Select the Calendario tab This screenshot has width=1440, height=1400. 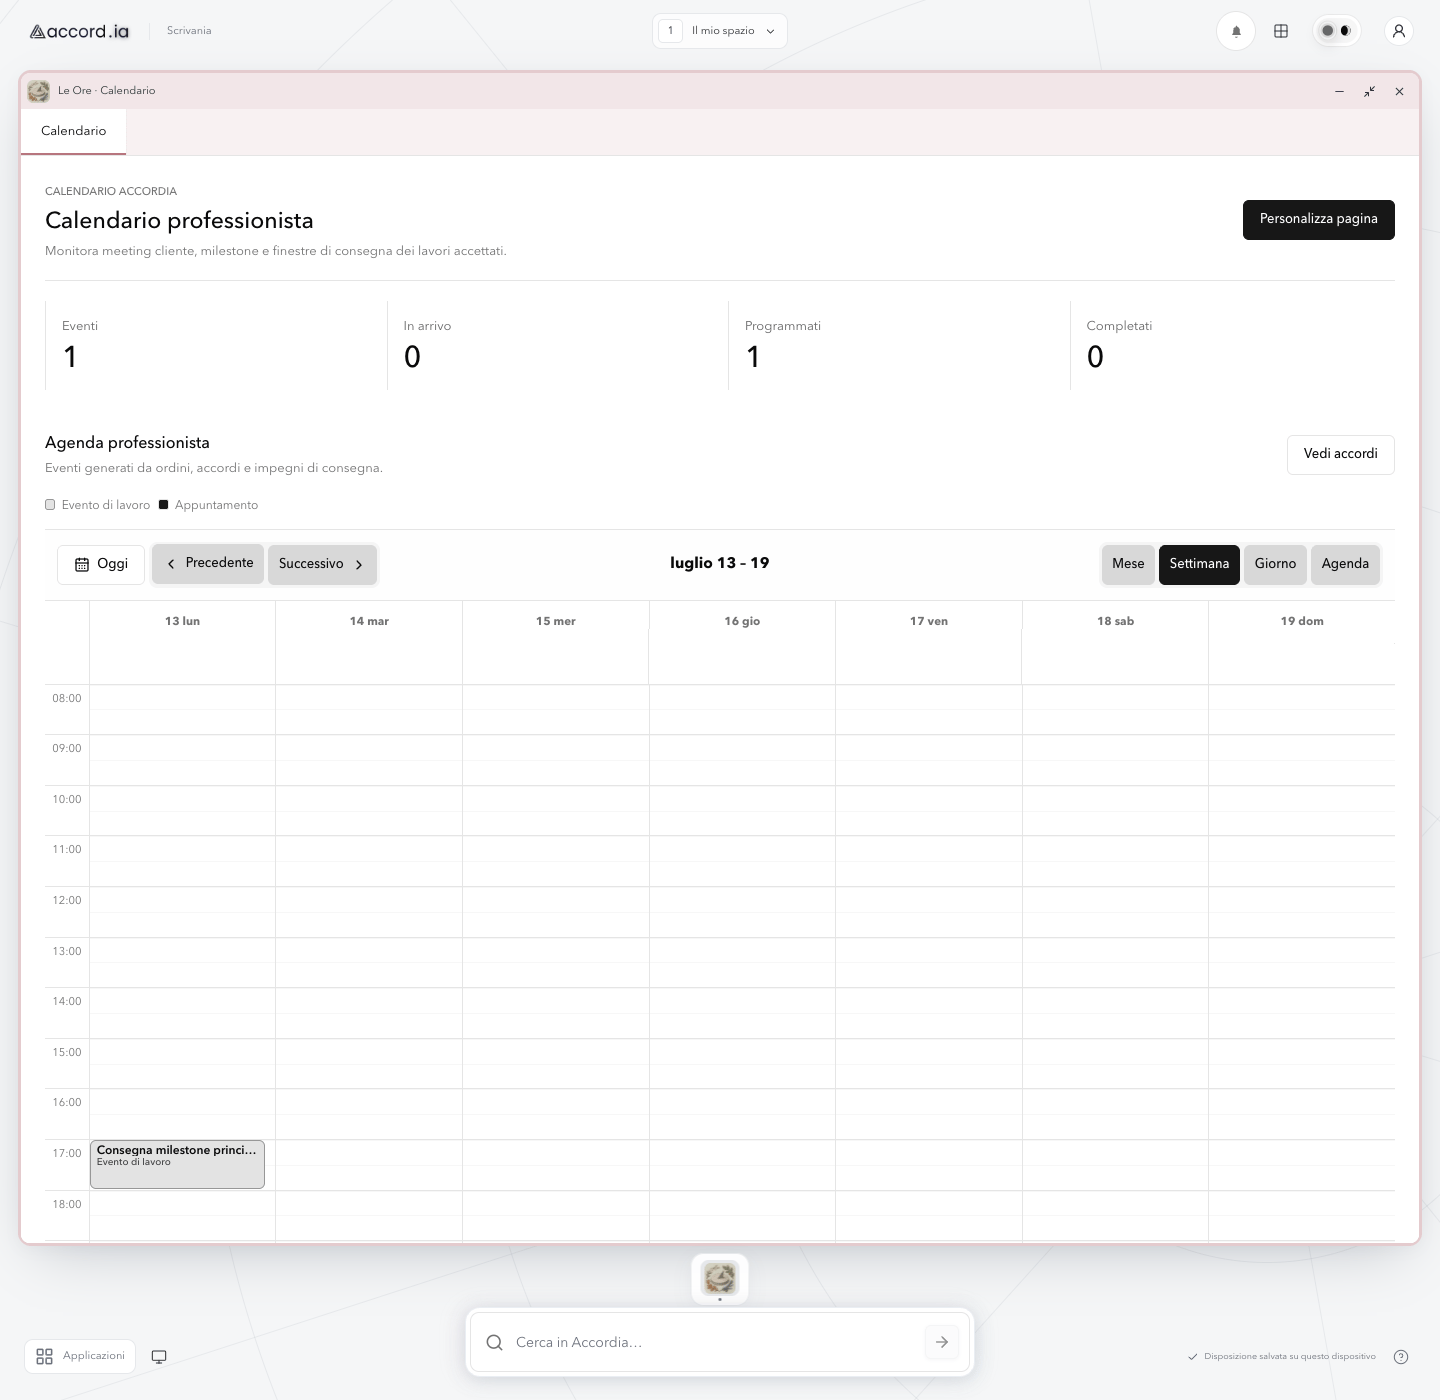tap(73, 131)
